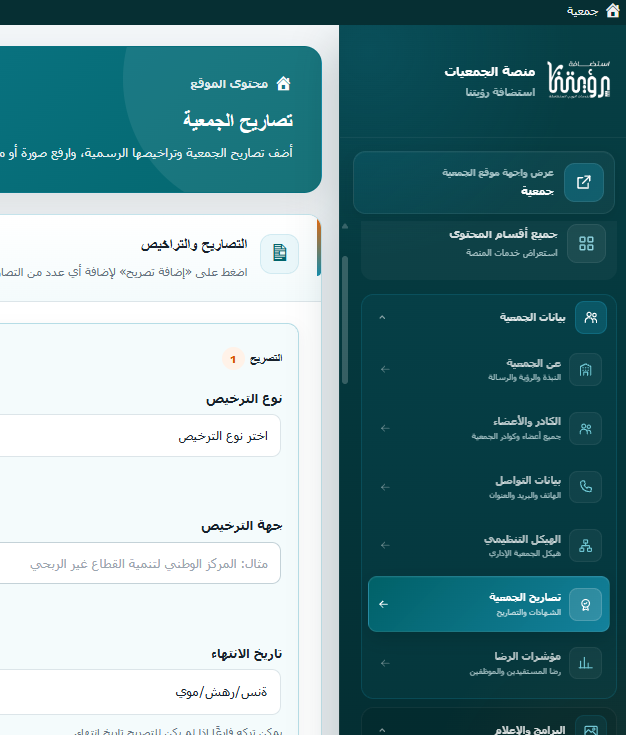The height and width of the screenshot is (735, 626).
Task: Click arrow next to مؤشرات الرضا
Action: pos(385,663)
